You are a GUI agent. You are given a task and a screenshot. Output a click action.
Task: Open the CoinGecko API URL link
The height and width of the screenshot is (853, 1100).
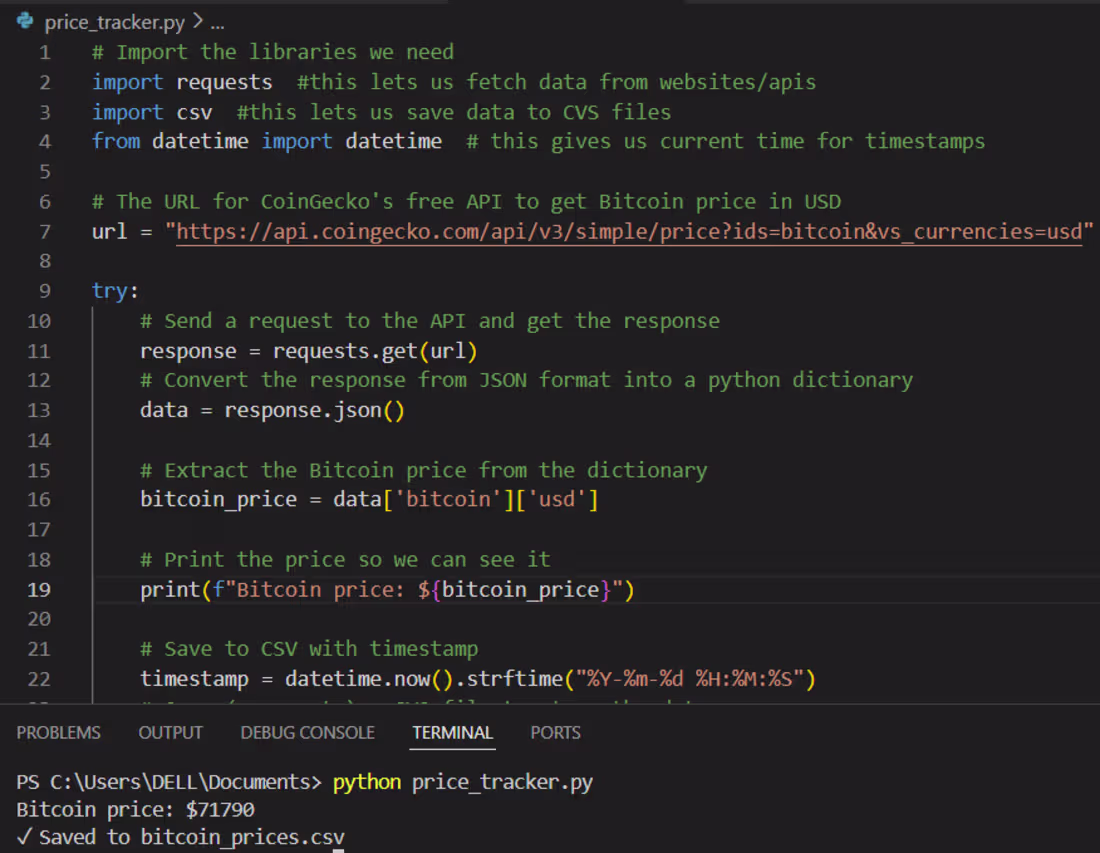629,231
